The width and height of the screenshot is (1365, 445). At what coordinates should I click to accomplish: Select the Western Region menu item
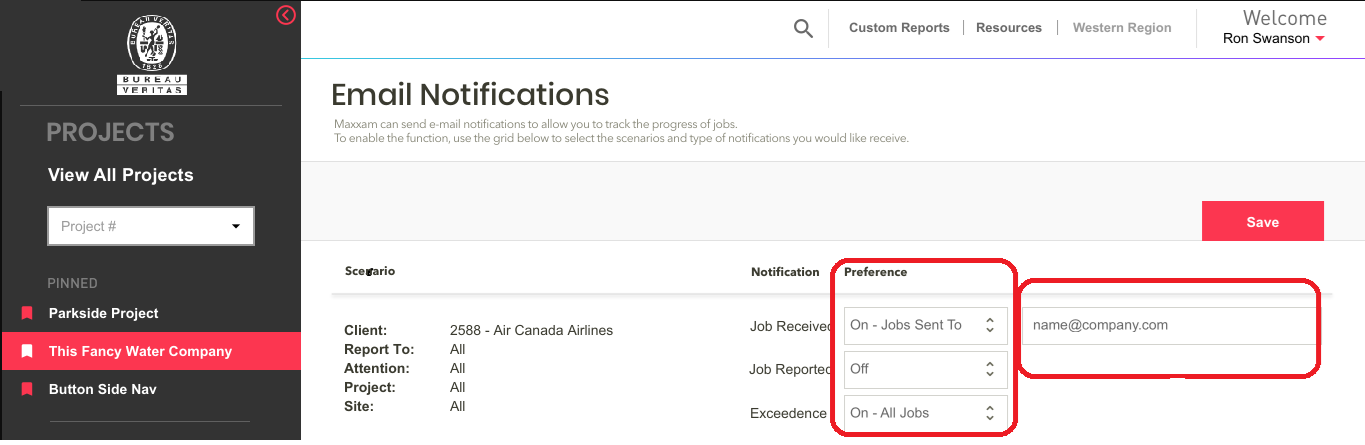[1121, 28]
